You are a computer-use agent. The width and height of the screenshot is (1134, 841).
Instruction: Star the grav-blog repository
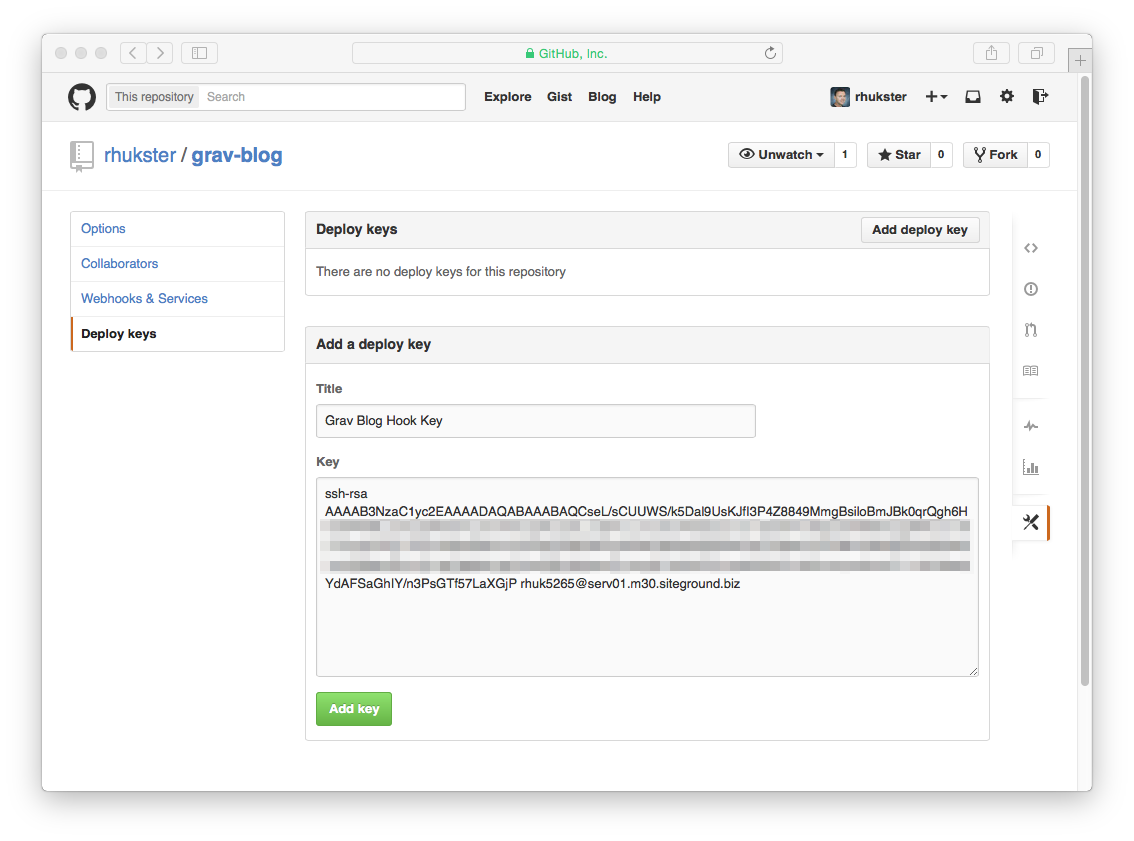pyautogui.click(x=899, y=155)
